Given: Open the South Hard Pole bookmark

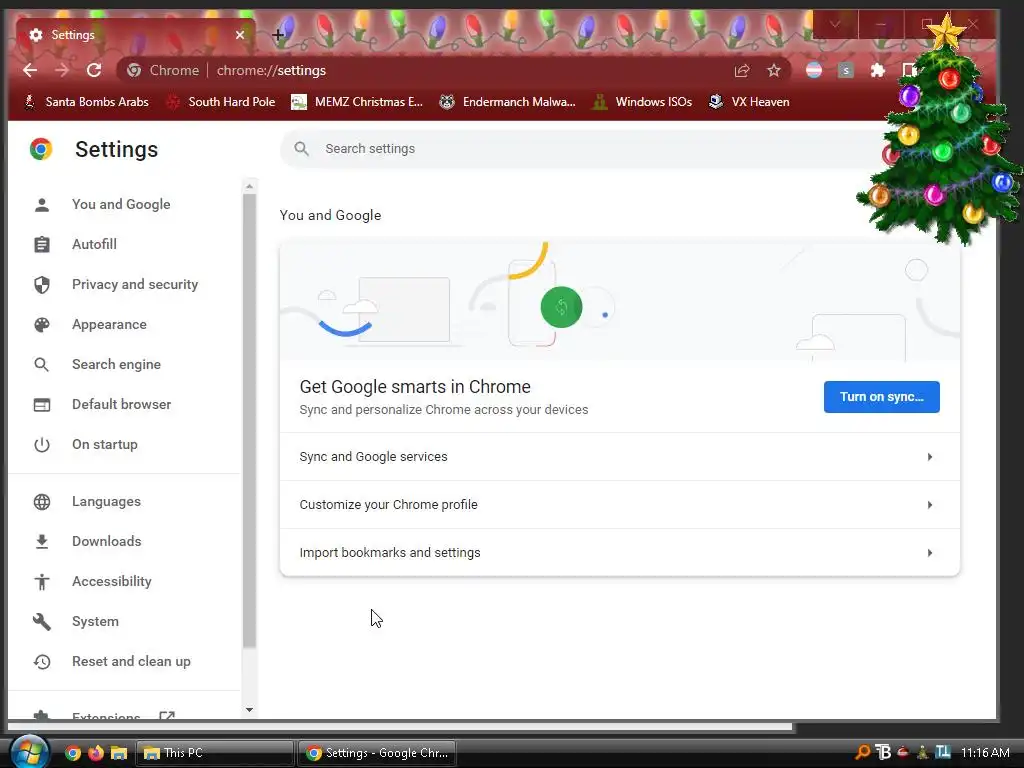Looking at the screenshot, I should (220, 102).
